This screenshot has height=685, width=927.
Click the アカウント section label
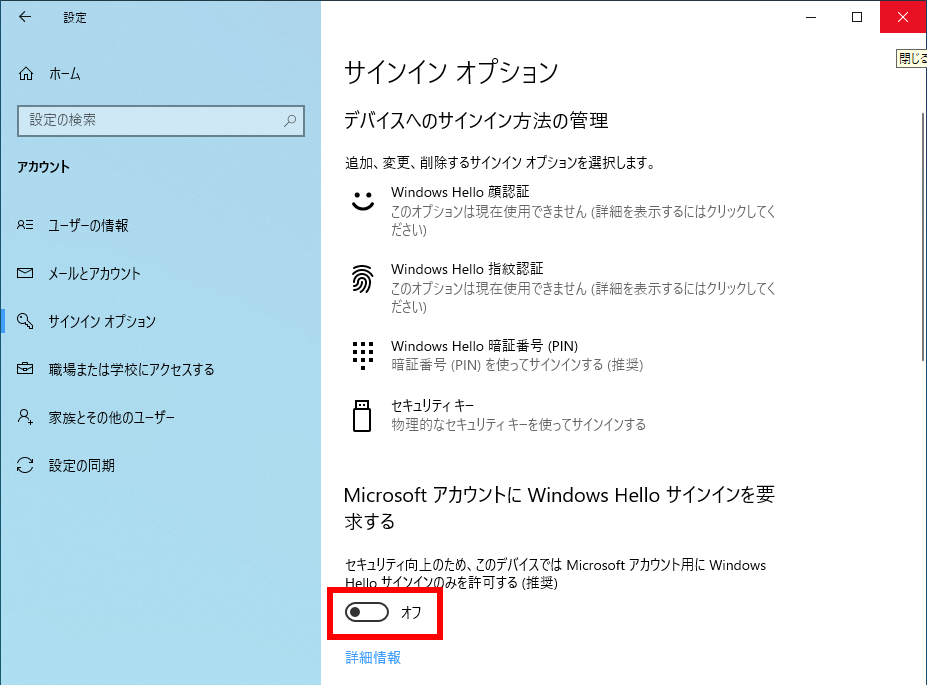pyautogui.click(x=43, y=167)
